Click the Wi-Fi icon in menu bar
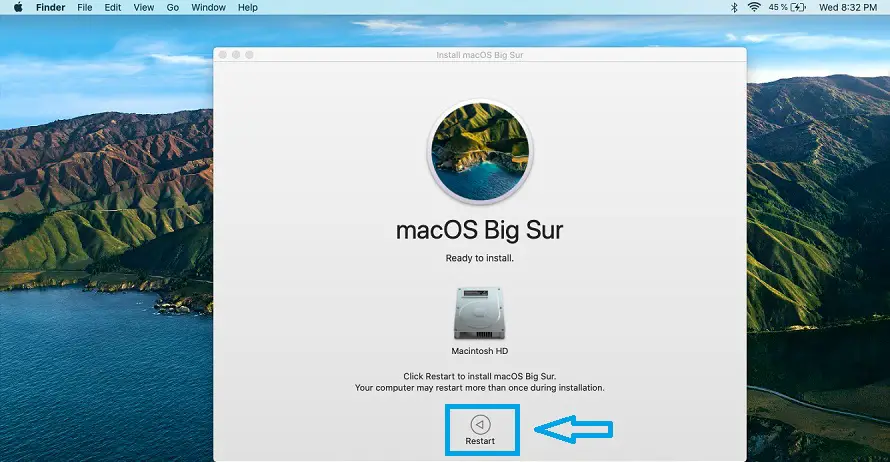The height and width of the screenshot is (462, 890). point(754,8)
